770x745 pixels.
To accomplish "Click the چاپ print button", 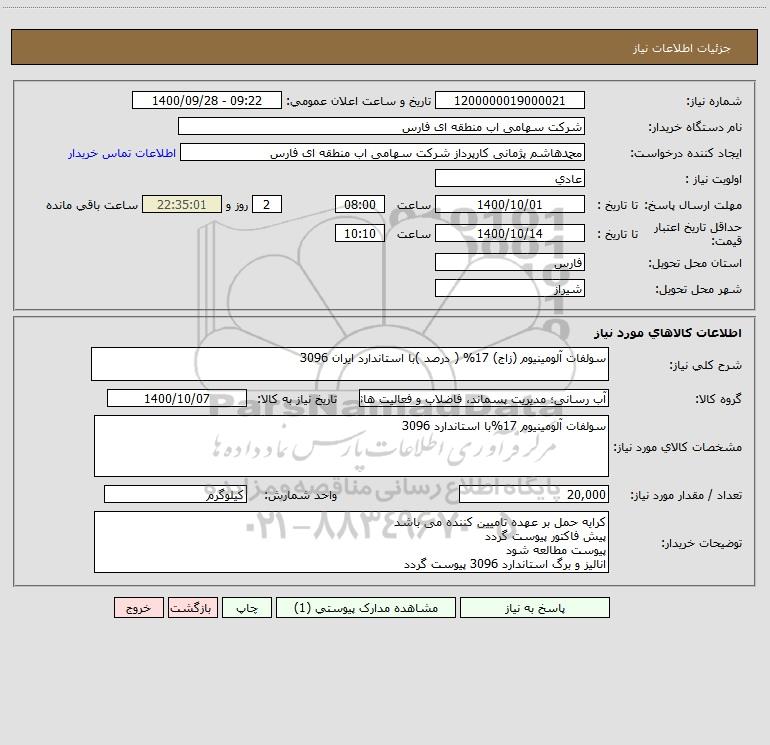I will point(247,607).
